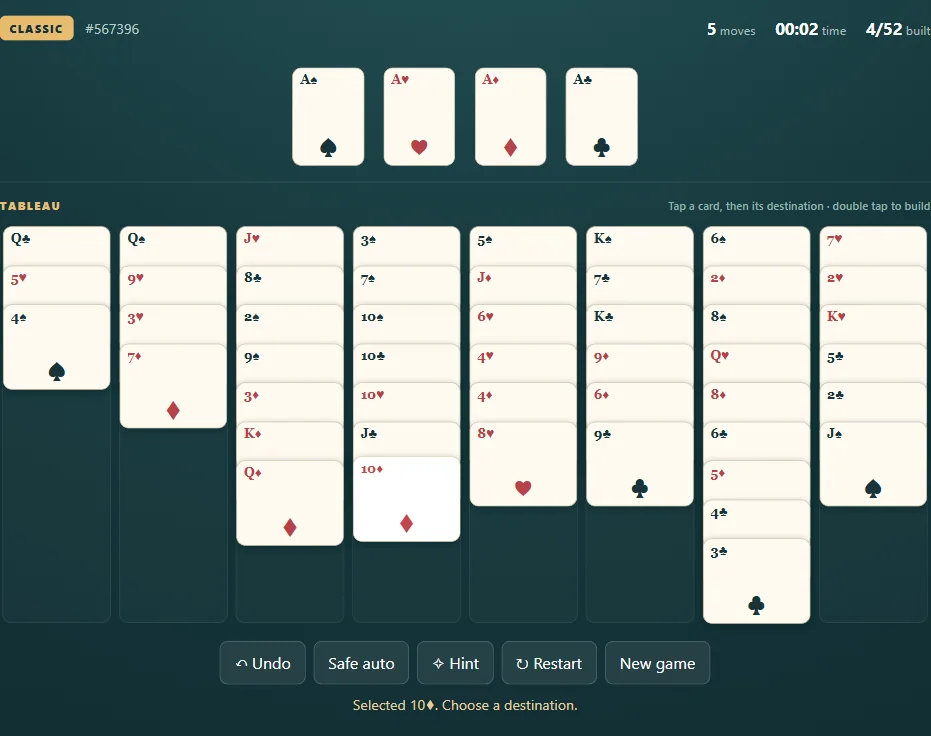Restart the current deal
The width and height of the screenshot is (931, 736).
coord(549,663)
